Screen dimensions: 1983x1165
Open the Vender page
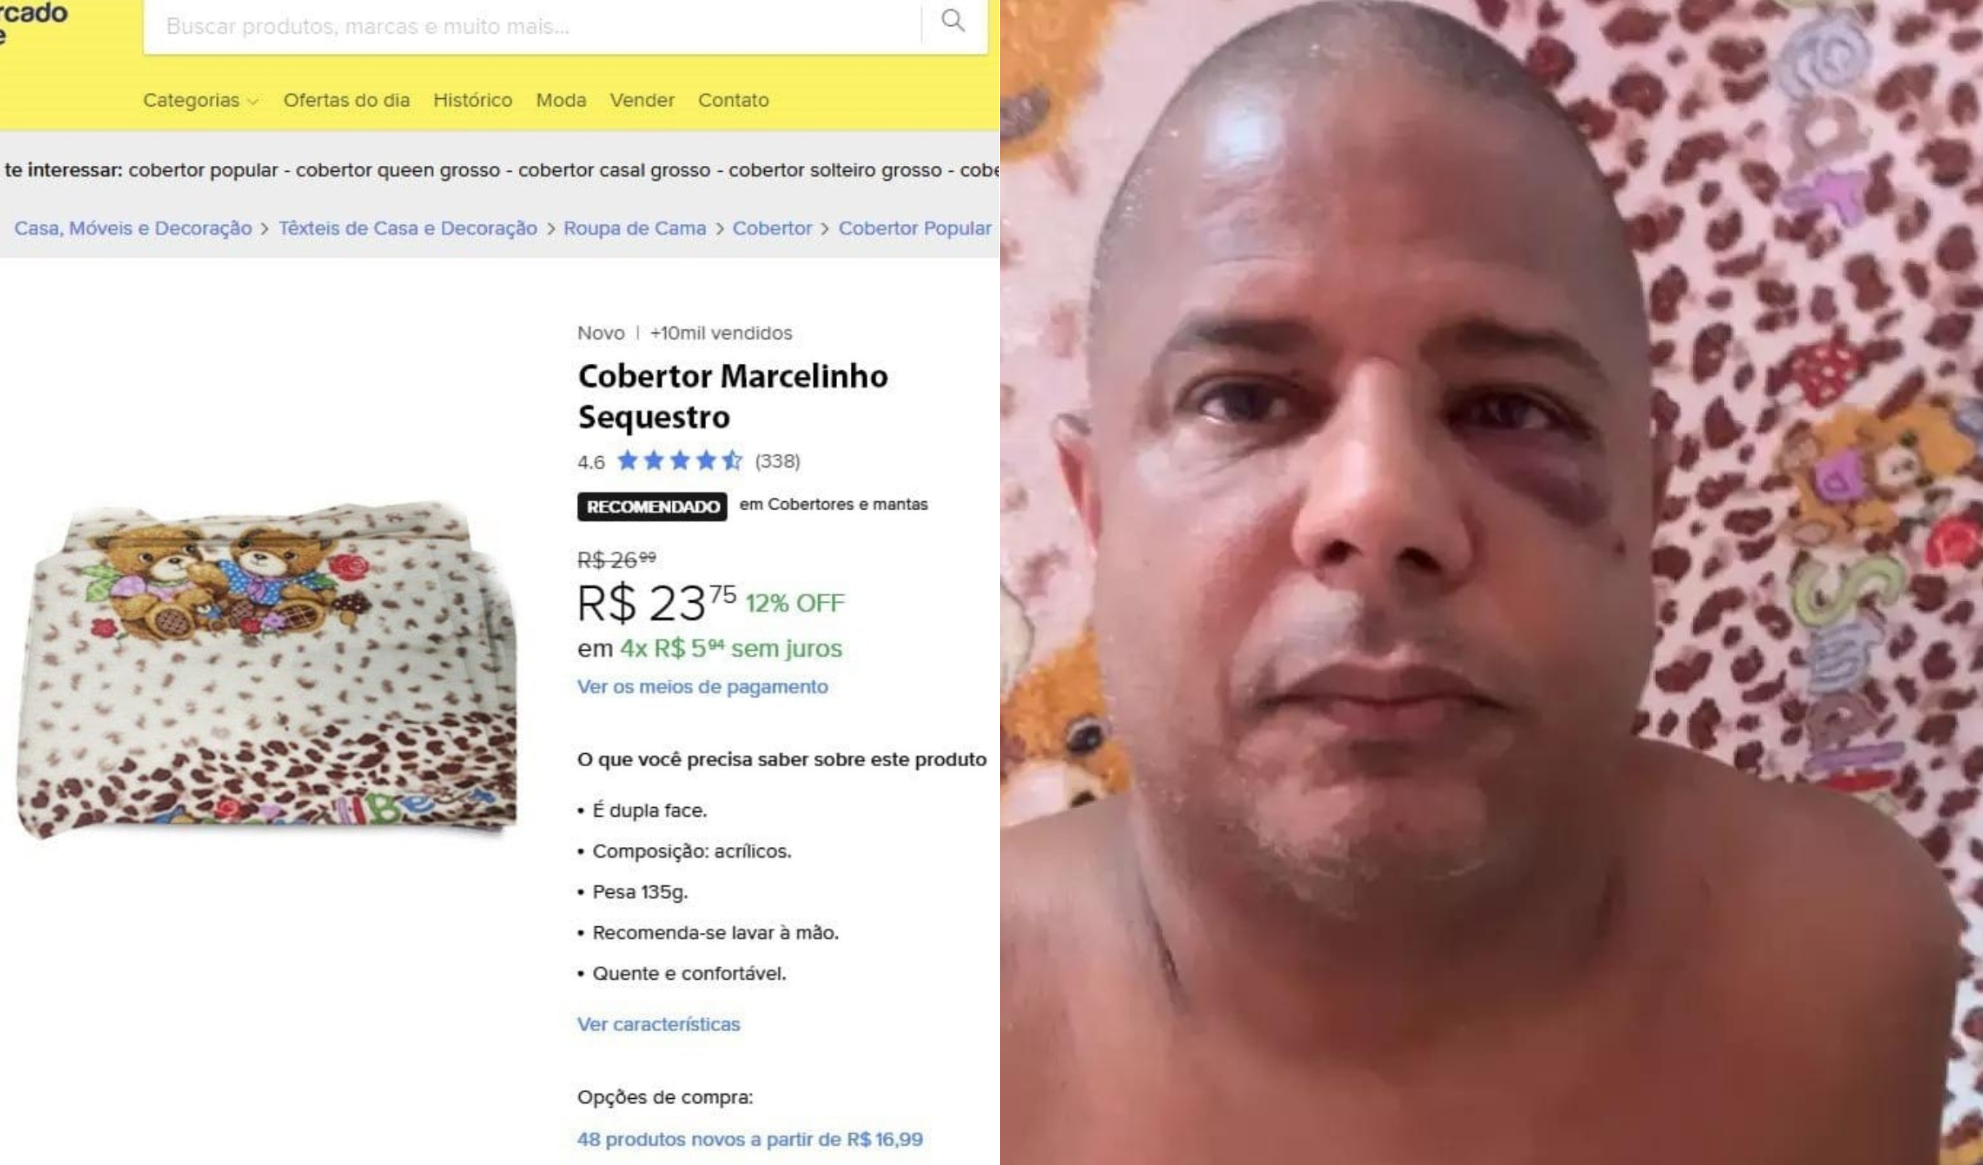642,100
